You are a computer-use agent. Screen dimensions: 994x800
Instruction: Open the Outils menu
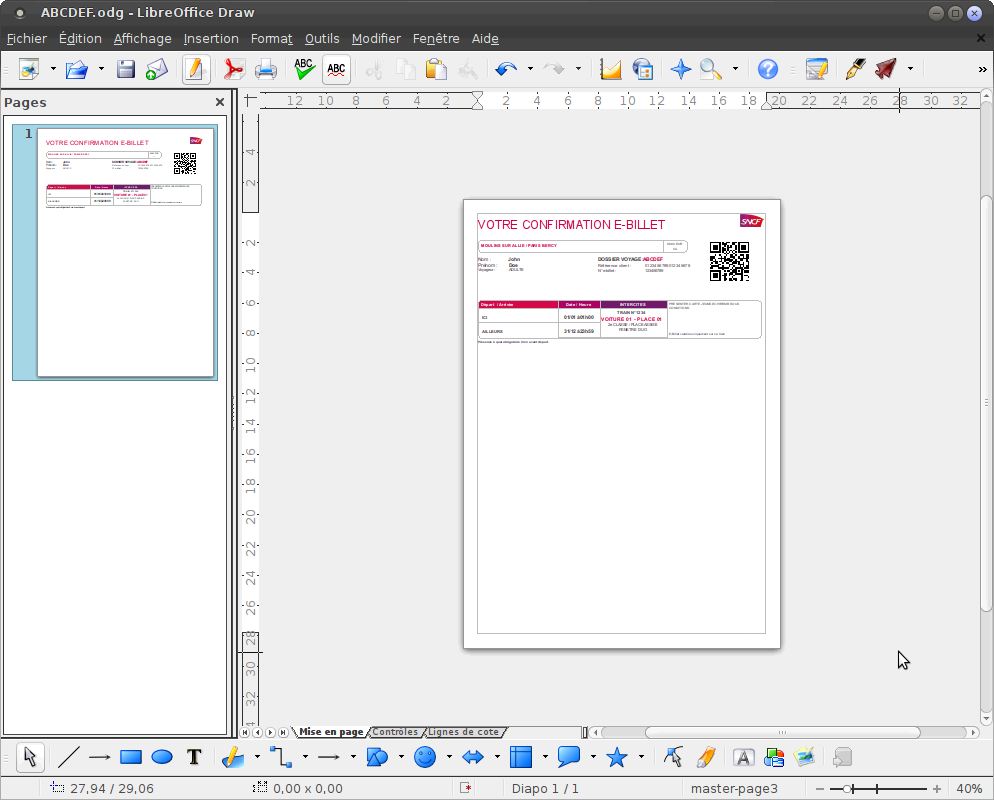coord(322,39)
